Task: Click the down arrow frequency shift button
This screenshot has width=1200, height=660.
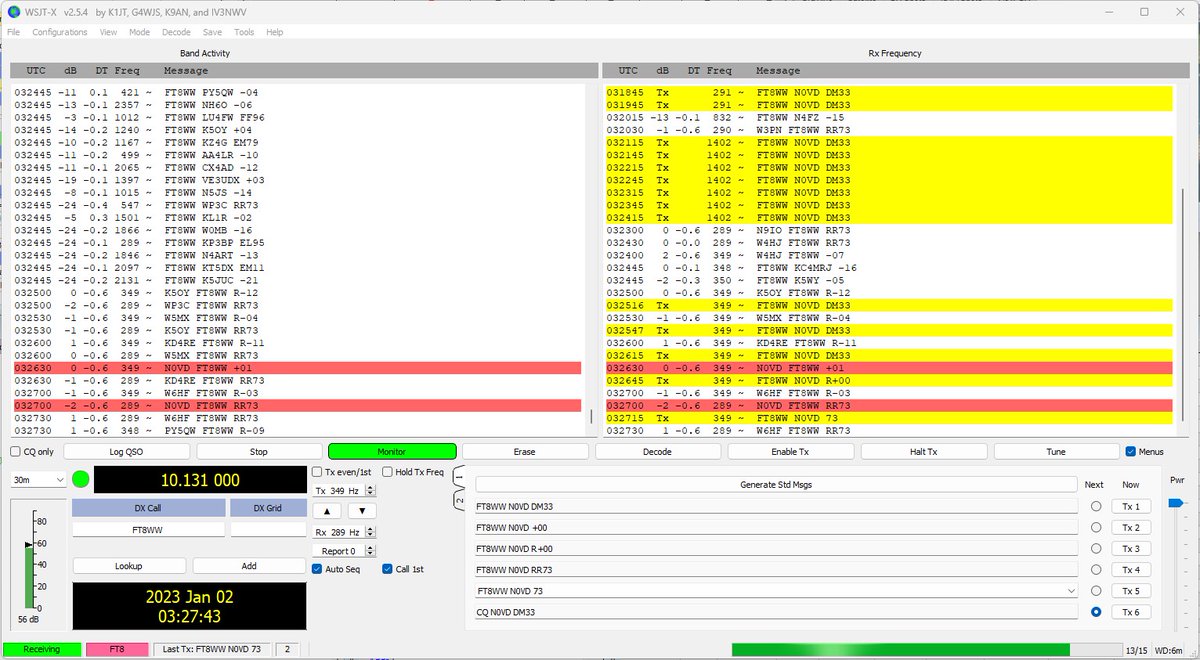Action: [362, 510]
